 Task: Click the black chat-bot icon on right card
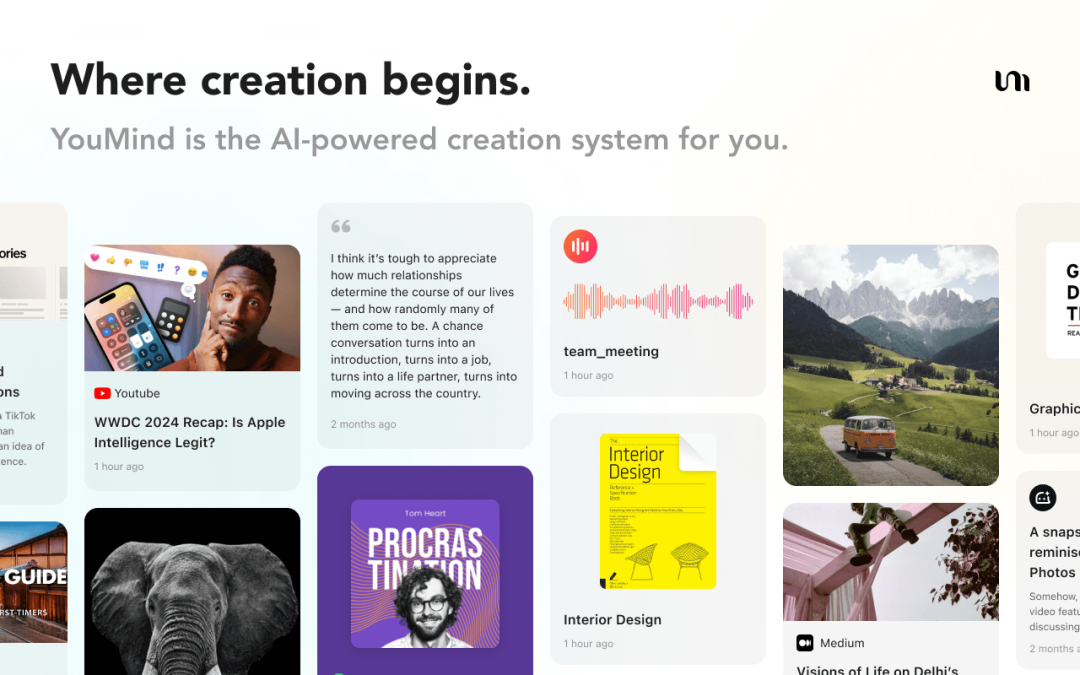1042,497
